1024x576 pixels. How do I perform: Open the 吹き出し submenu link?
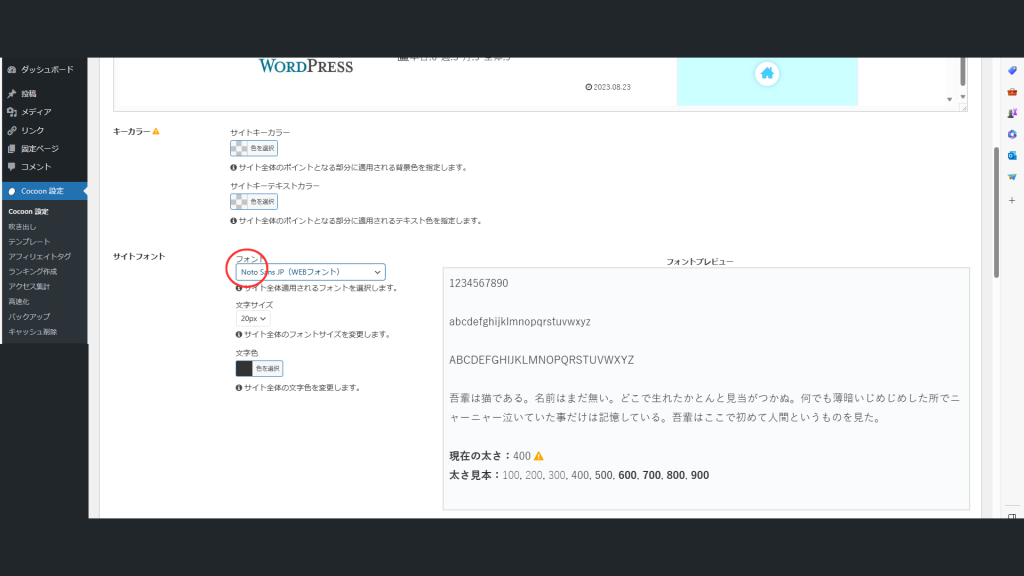[x=22, y=227]
